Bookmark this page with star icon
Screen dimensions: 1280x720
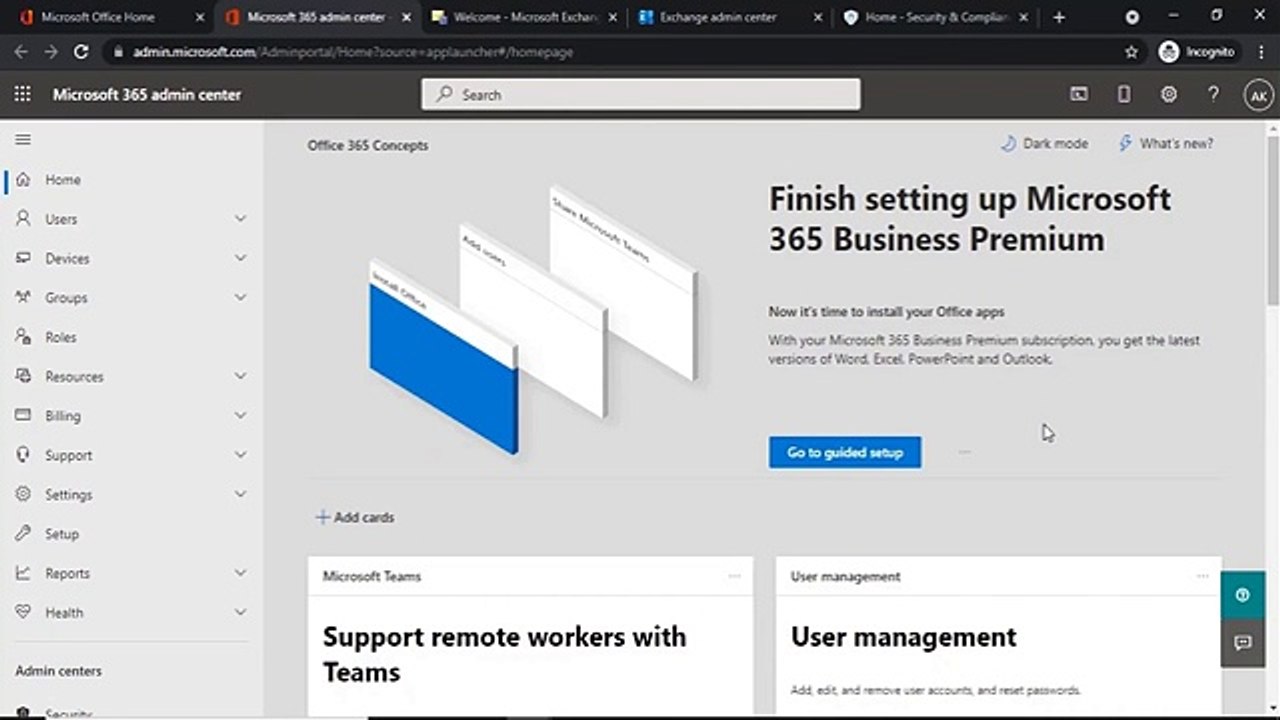[1132, 52]
